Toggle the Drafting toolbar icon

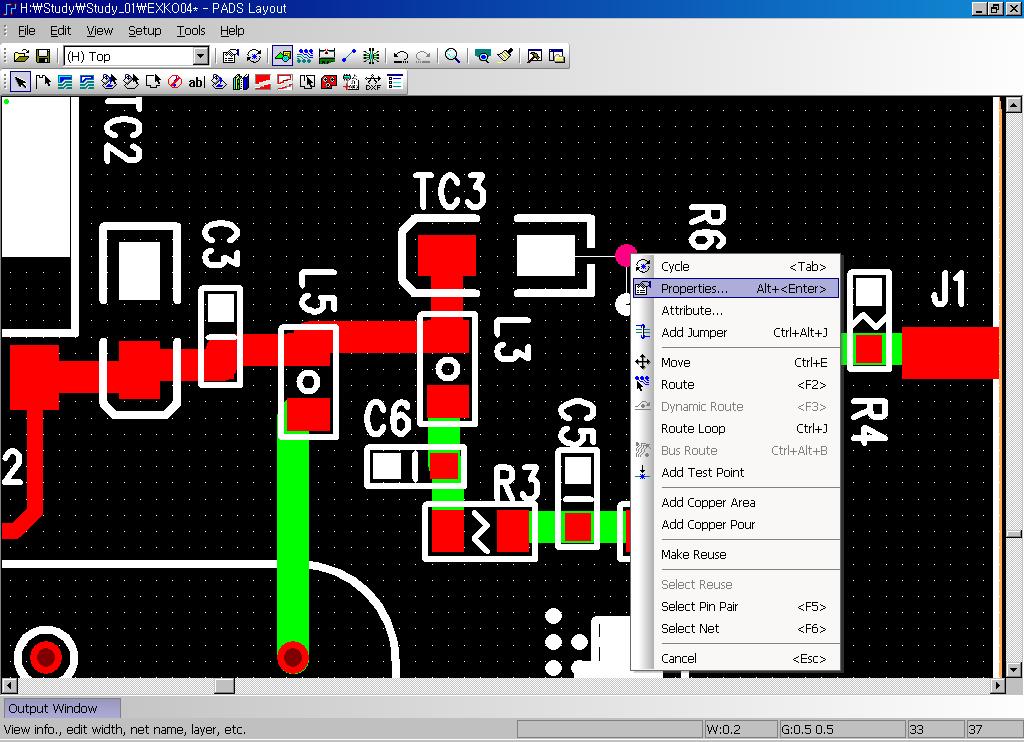click(x=282, y=56)
